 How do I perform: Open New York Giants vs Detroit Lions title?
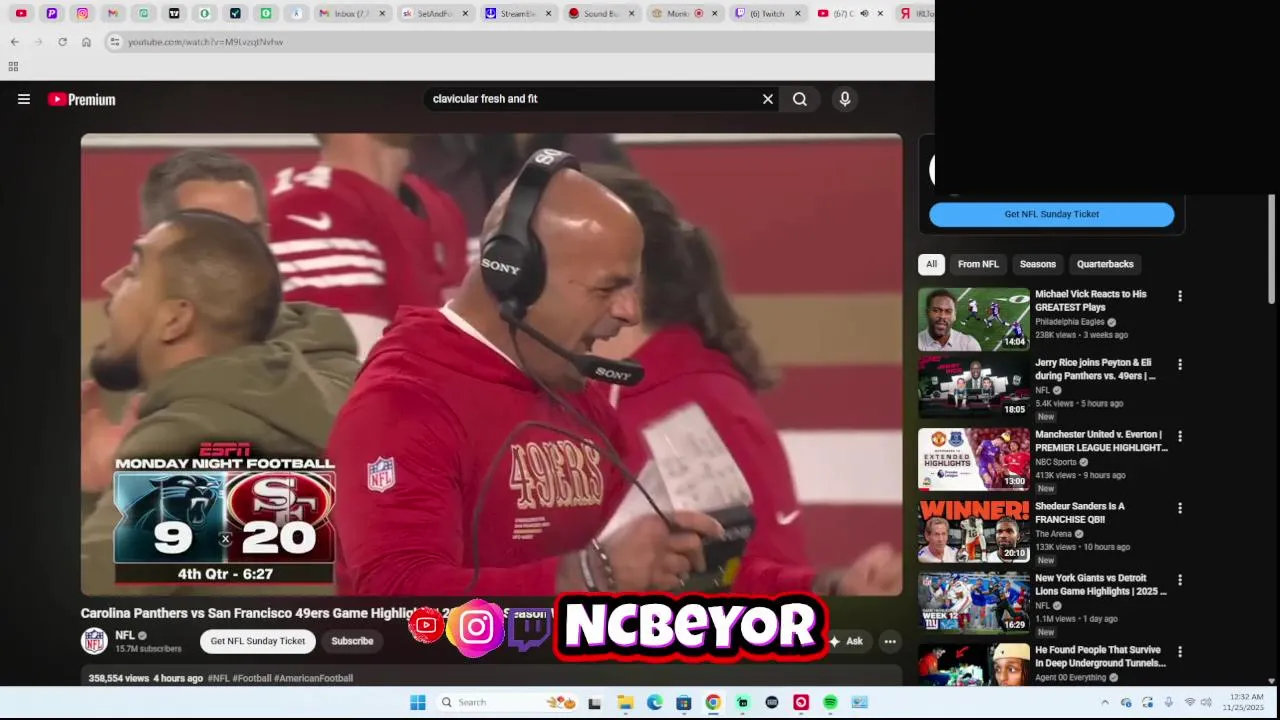point(1101,584)
